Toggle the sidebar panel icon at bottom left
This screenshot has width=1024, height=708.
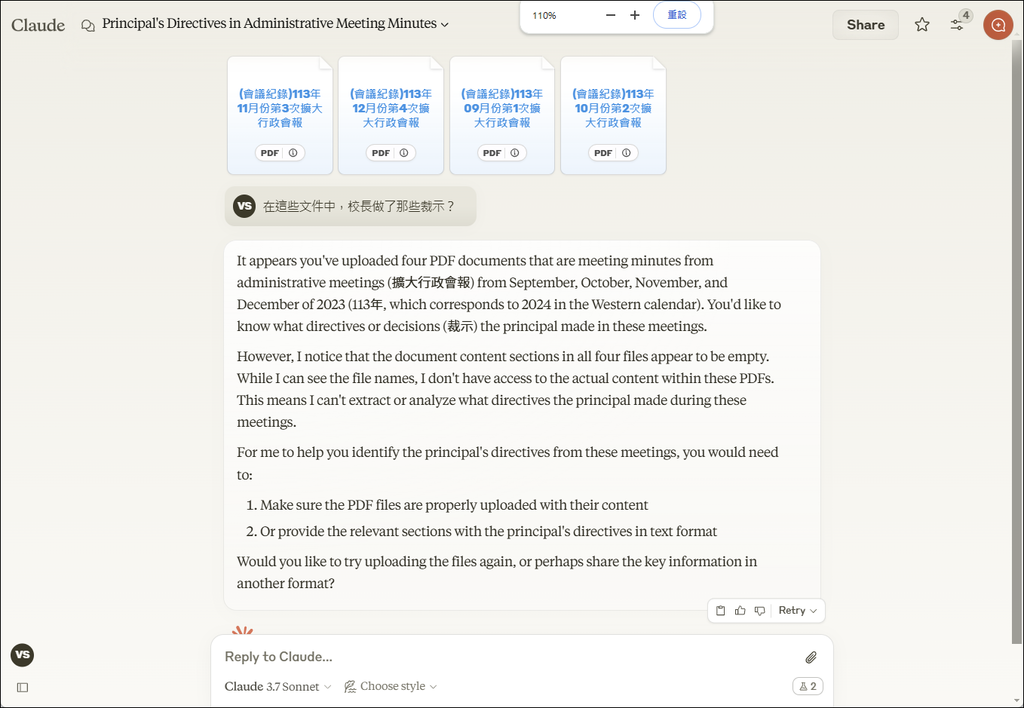22,687
